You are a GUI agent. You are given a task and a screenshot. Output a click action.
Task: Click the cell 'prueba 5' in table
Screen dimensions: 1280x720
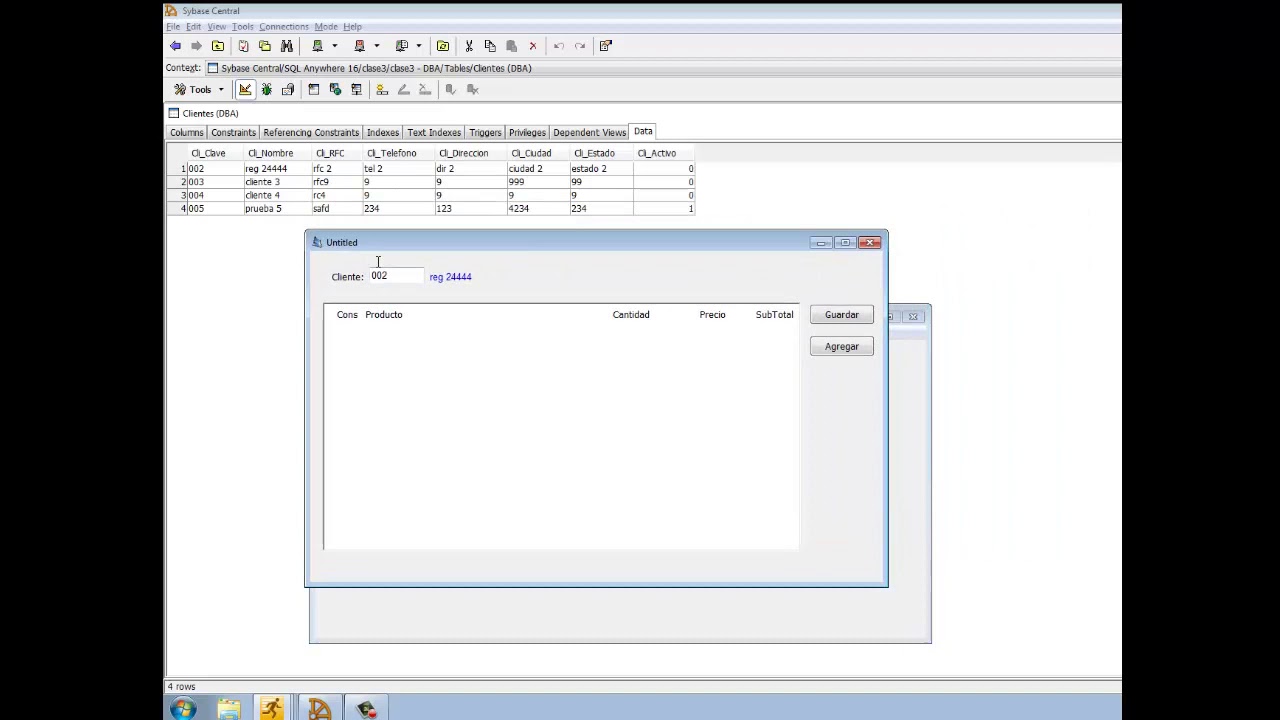tap(276, 209)
